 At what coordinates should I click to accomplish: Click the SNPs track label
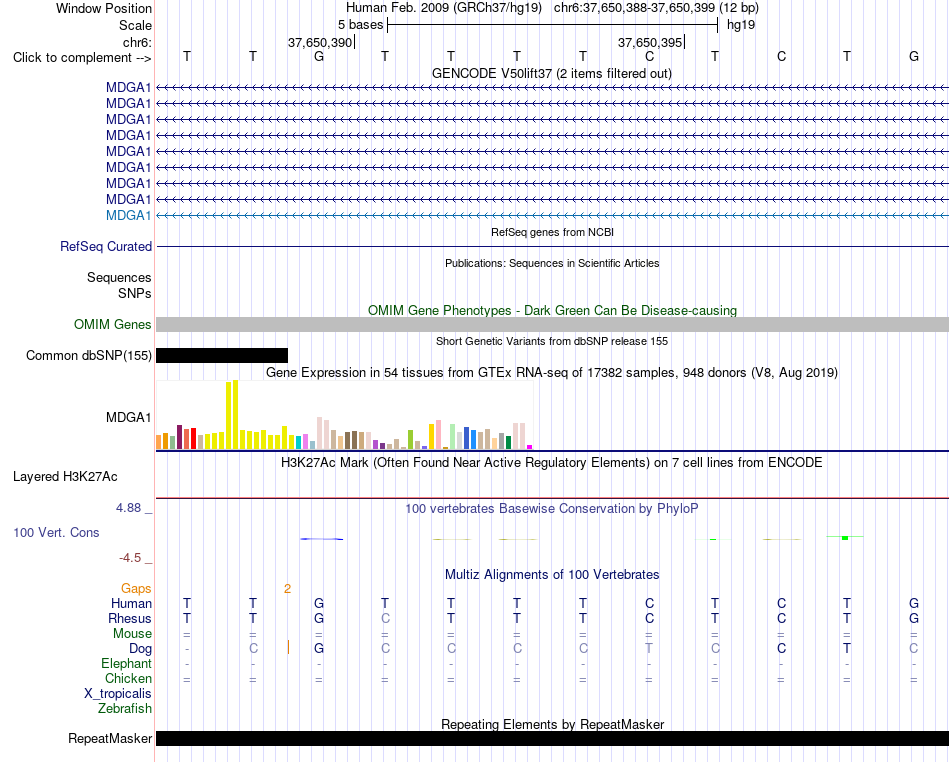pyautogui.click(x=135, y=293)
